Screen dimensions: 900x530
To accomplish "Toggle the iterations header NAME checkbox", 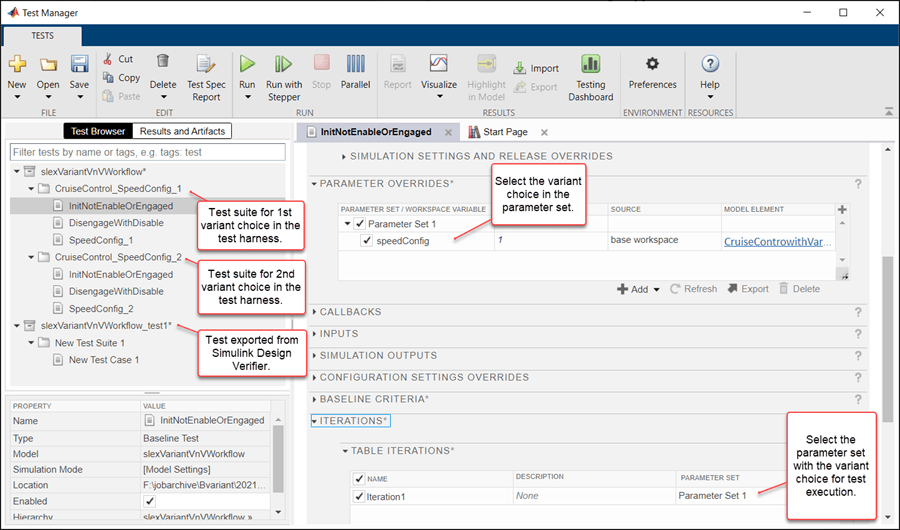I will (359, 478).
